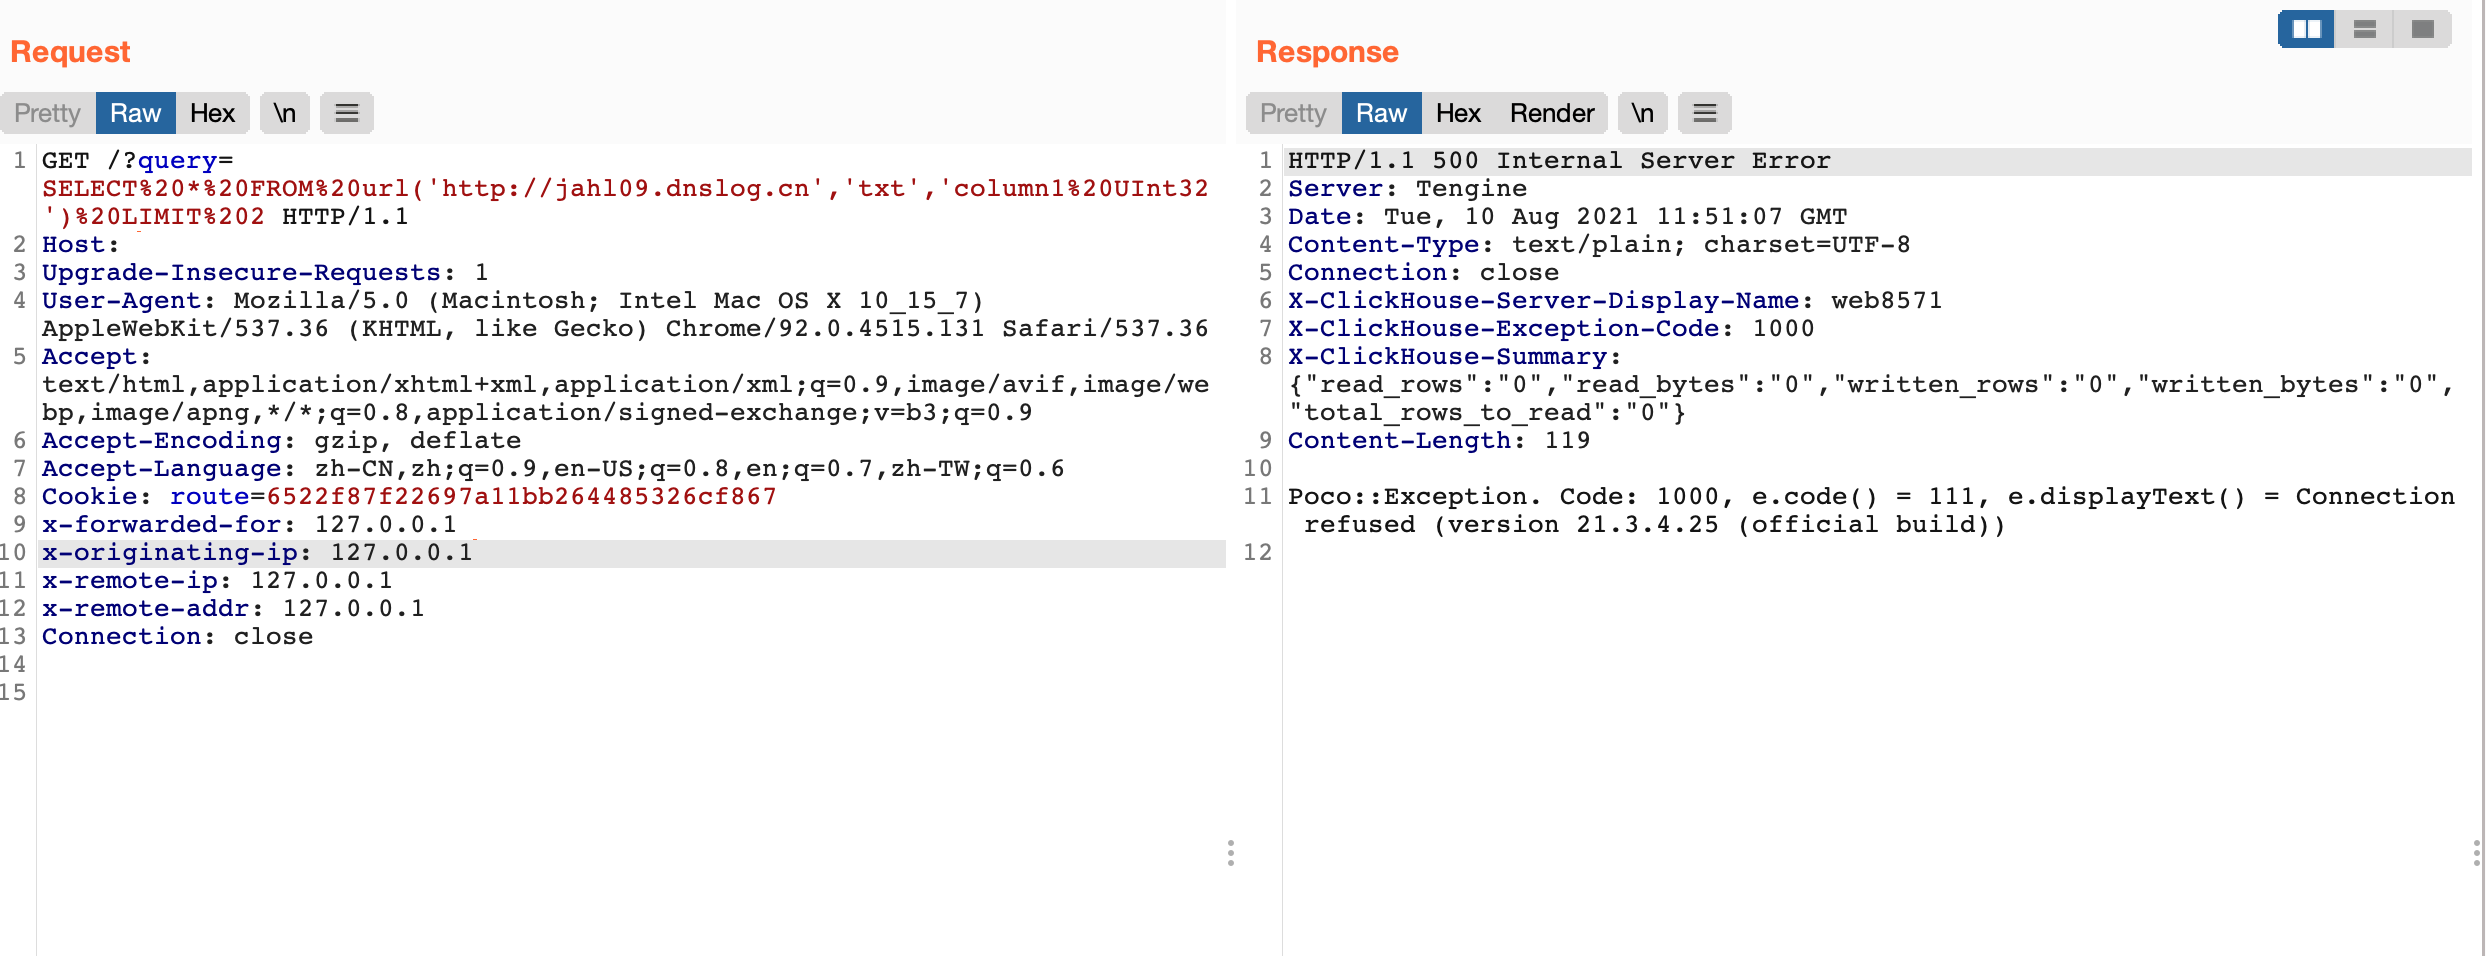Image resolution: width=2486 pixels, height=956 pixels.
Task: Click the version 21.3.4.25 official build text
Action: [x=1719, y=525]
